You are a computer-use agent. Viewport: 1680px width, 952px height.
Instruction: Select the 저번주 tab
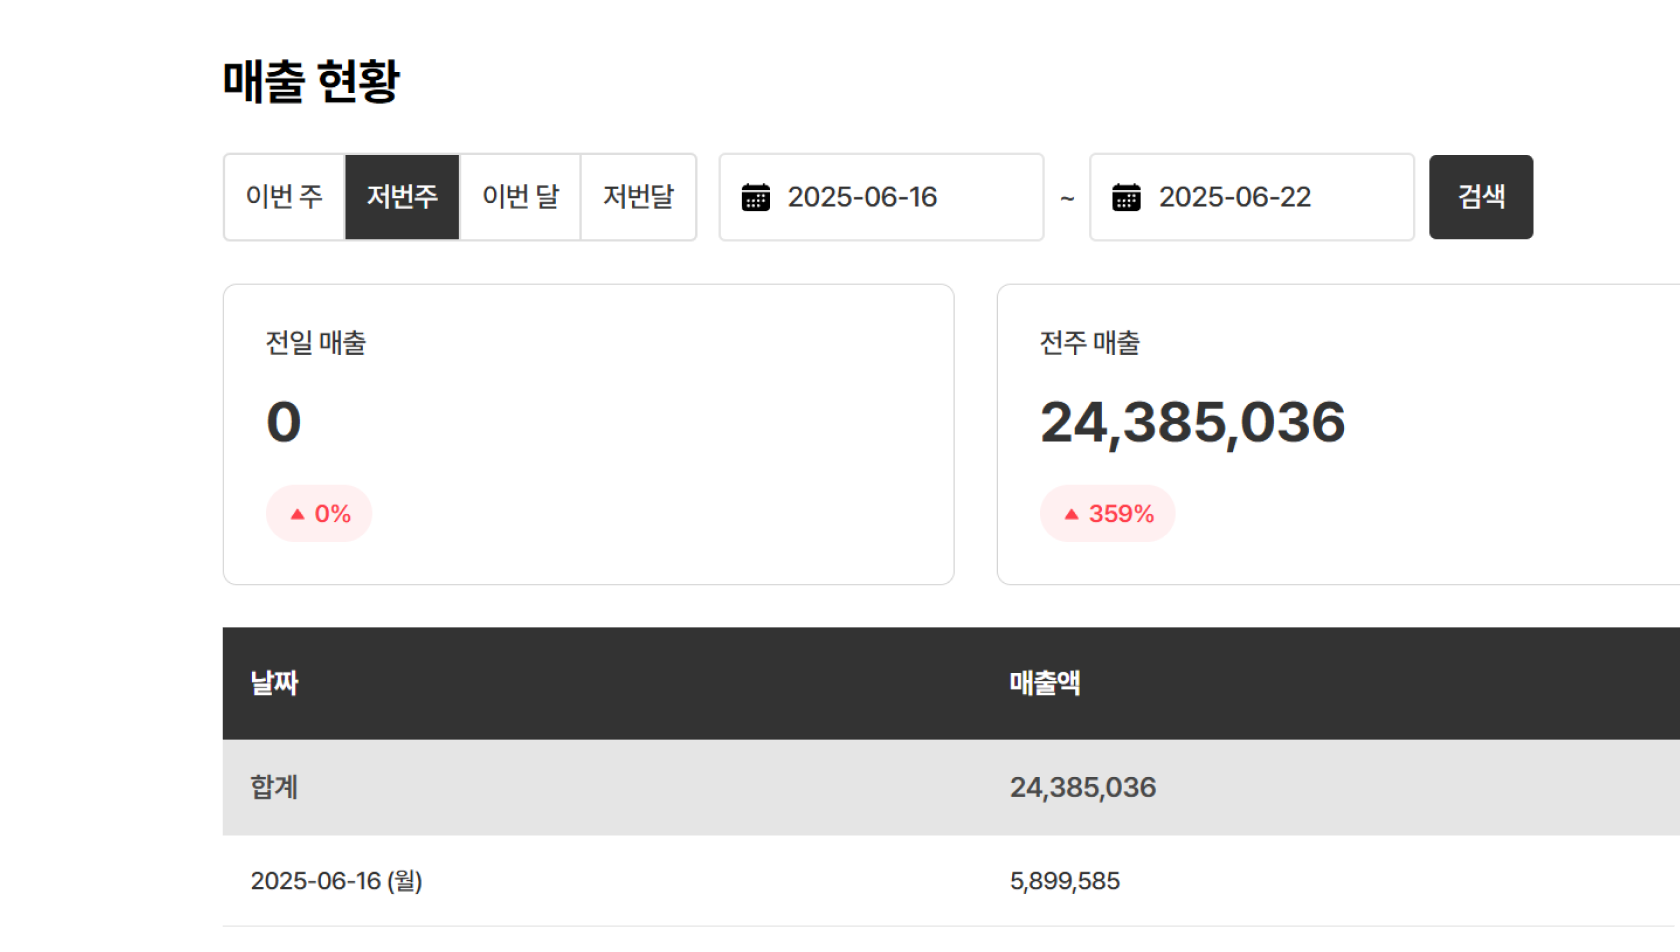tap(402, 197)
